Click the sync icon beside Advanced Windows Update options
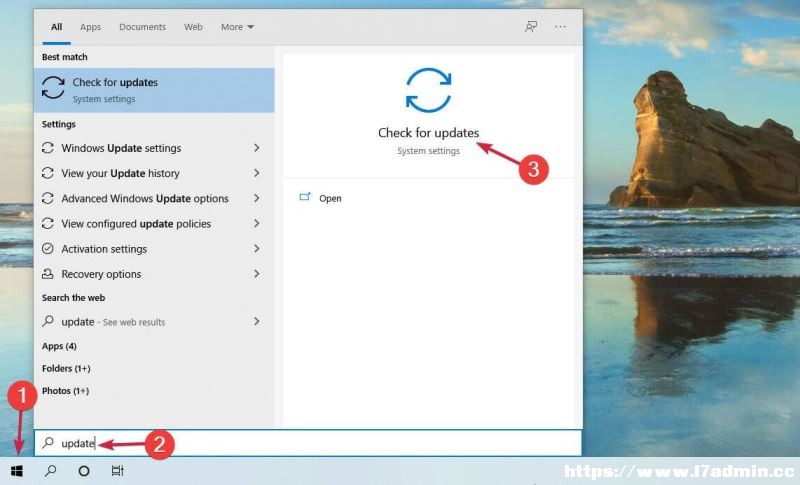This screenshot has height=485, width=800. pyautogui.click(x=48, y=198)
